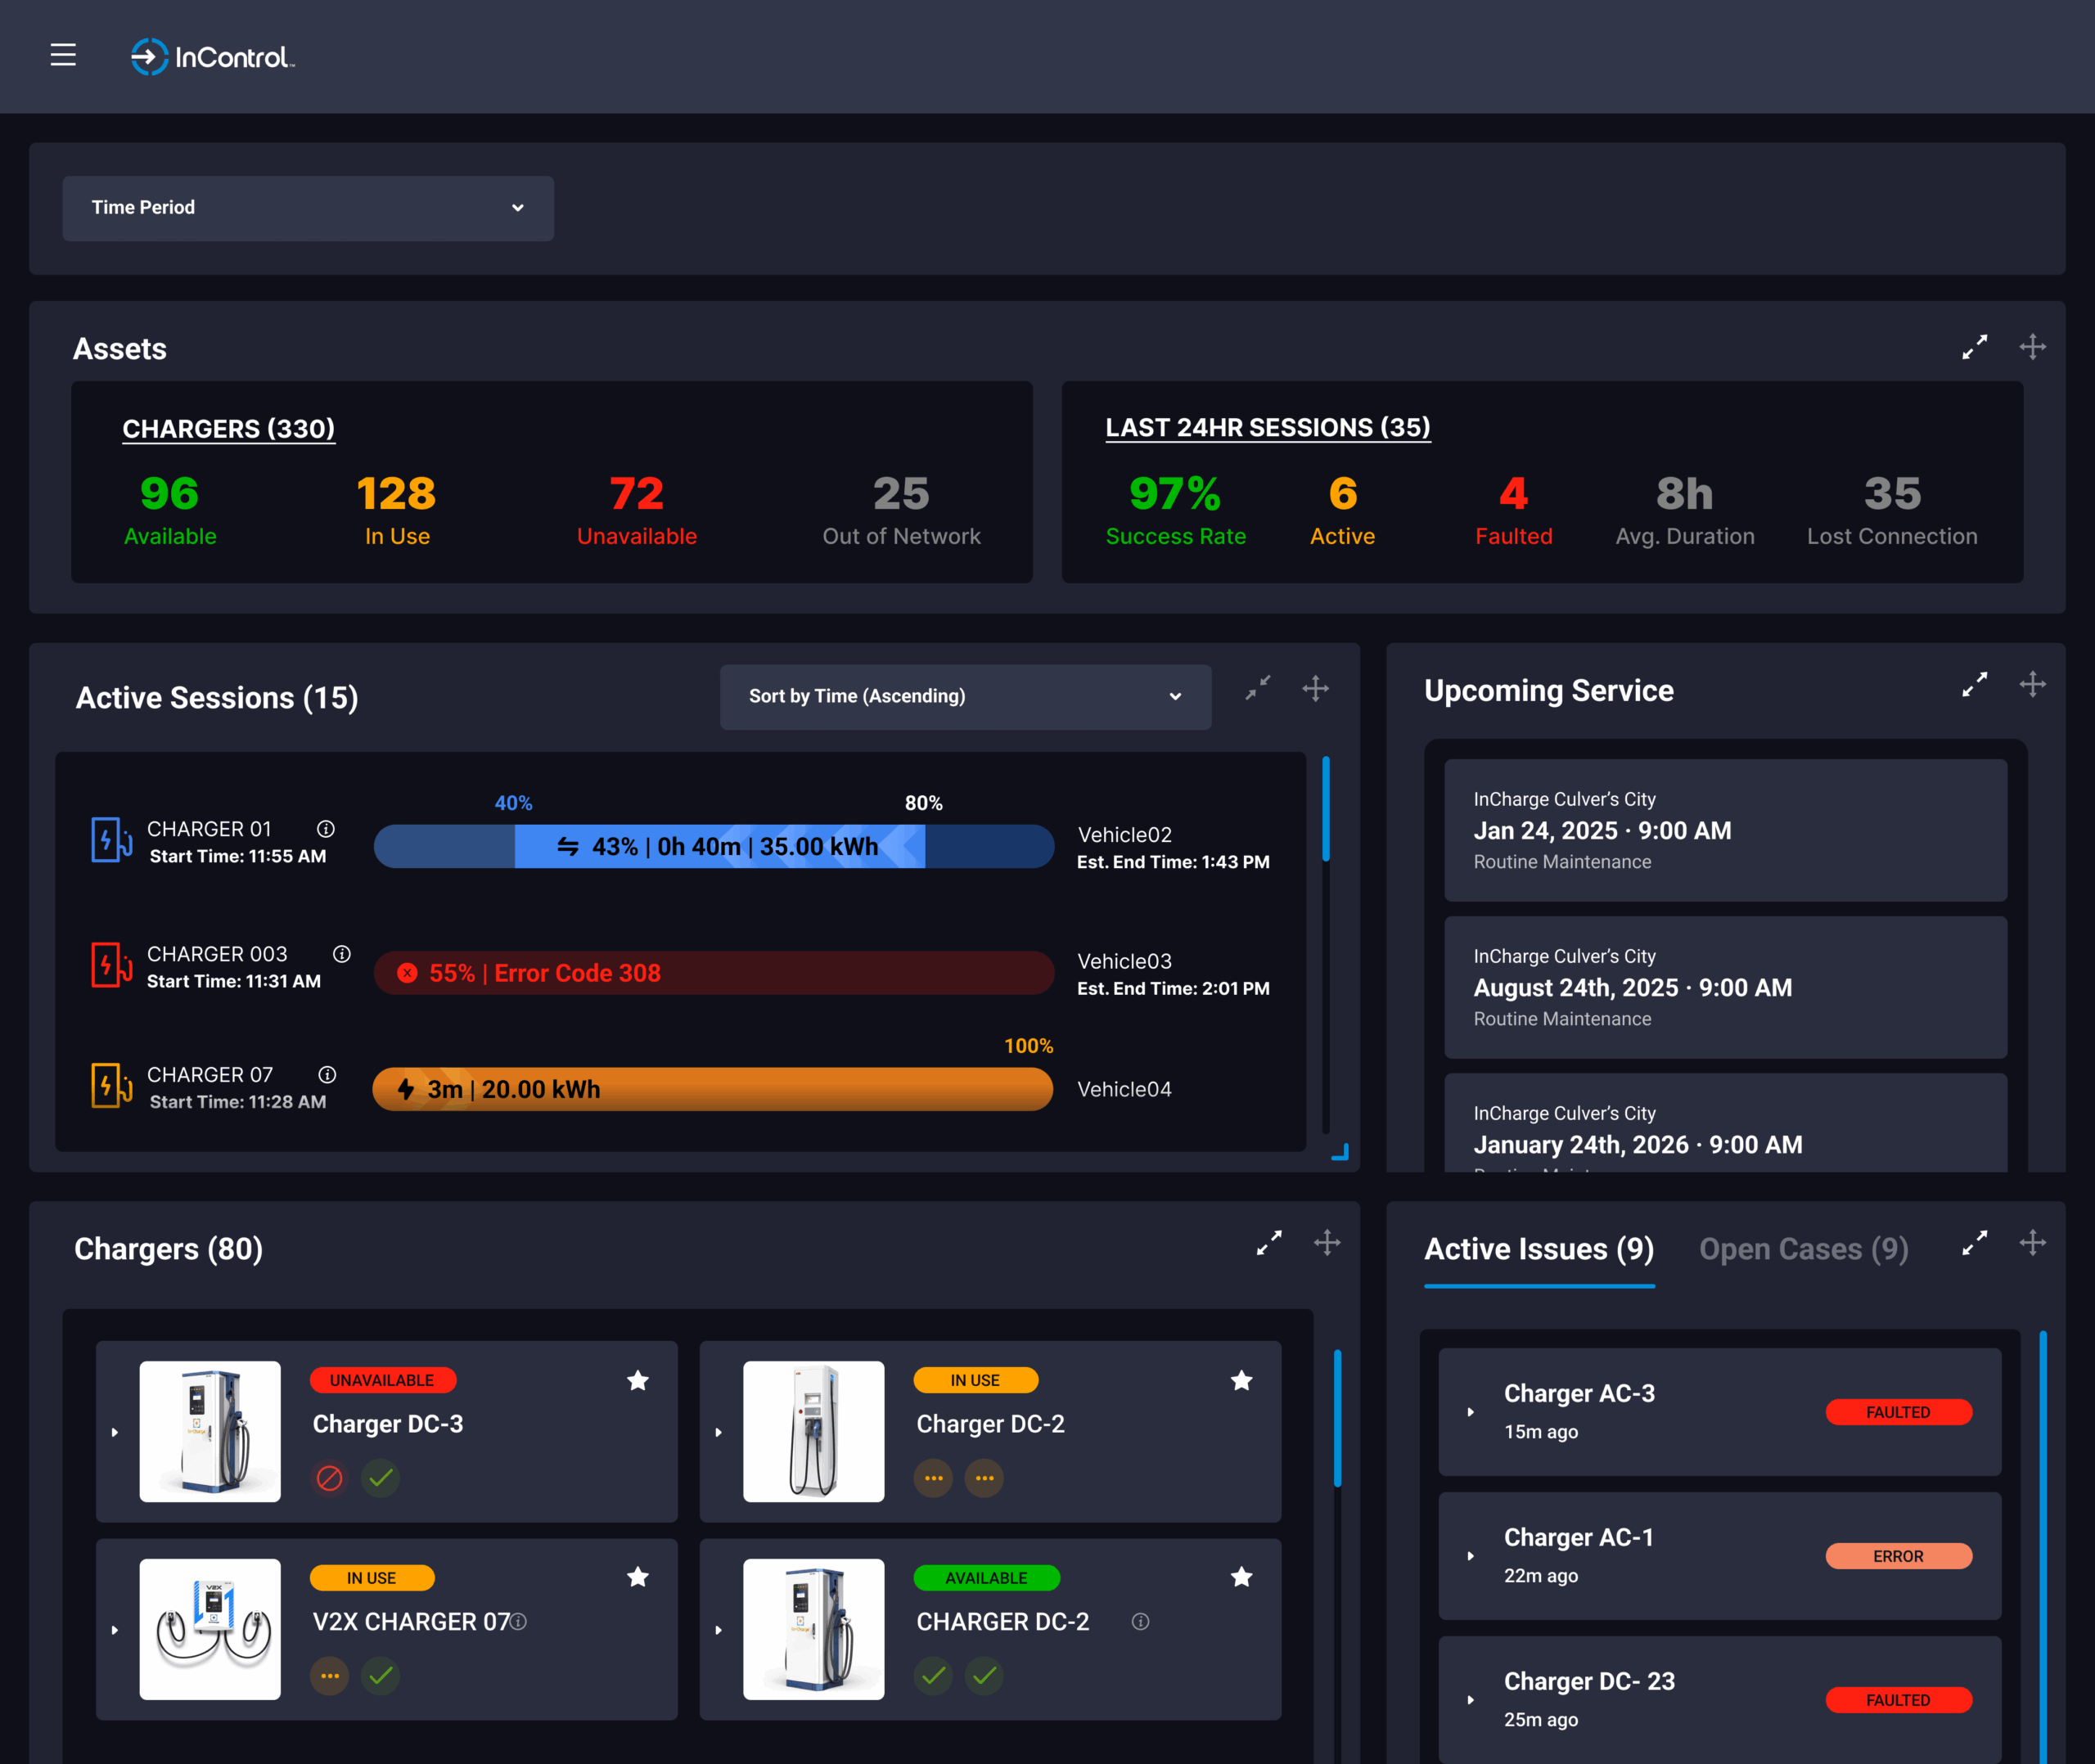Image resolution: width=2095 pixels, height=1764 pixels.
Task: Open the Sort by Time (Ascending) dropdown
Action: [965, 697]
